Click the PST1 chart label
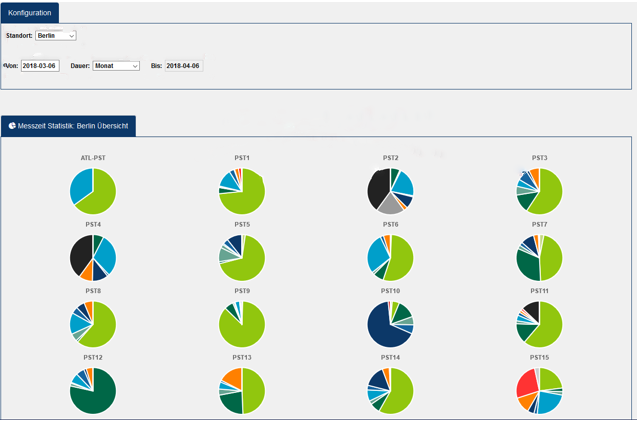Screen dimensions: 641x426 (242, 158)
